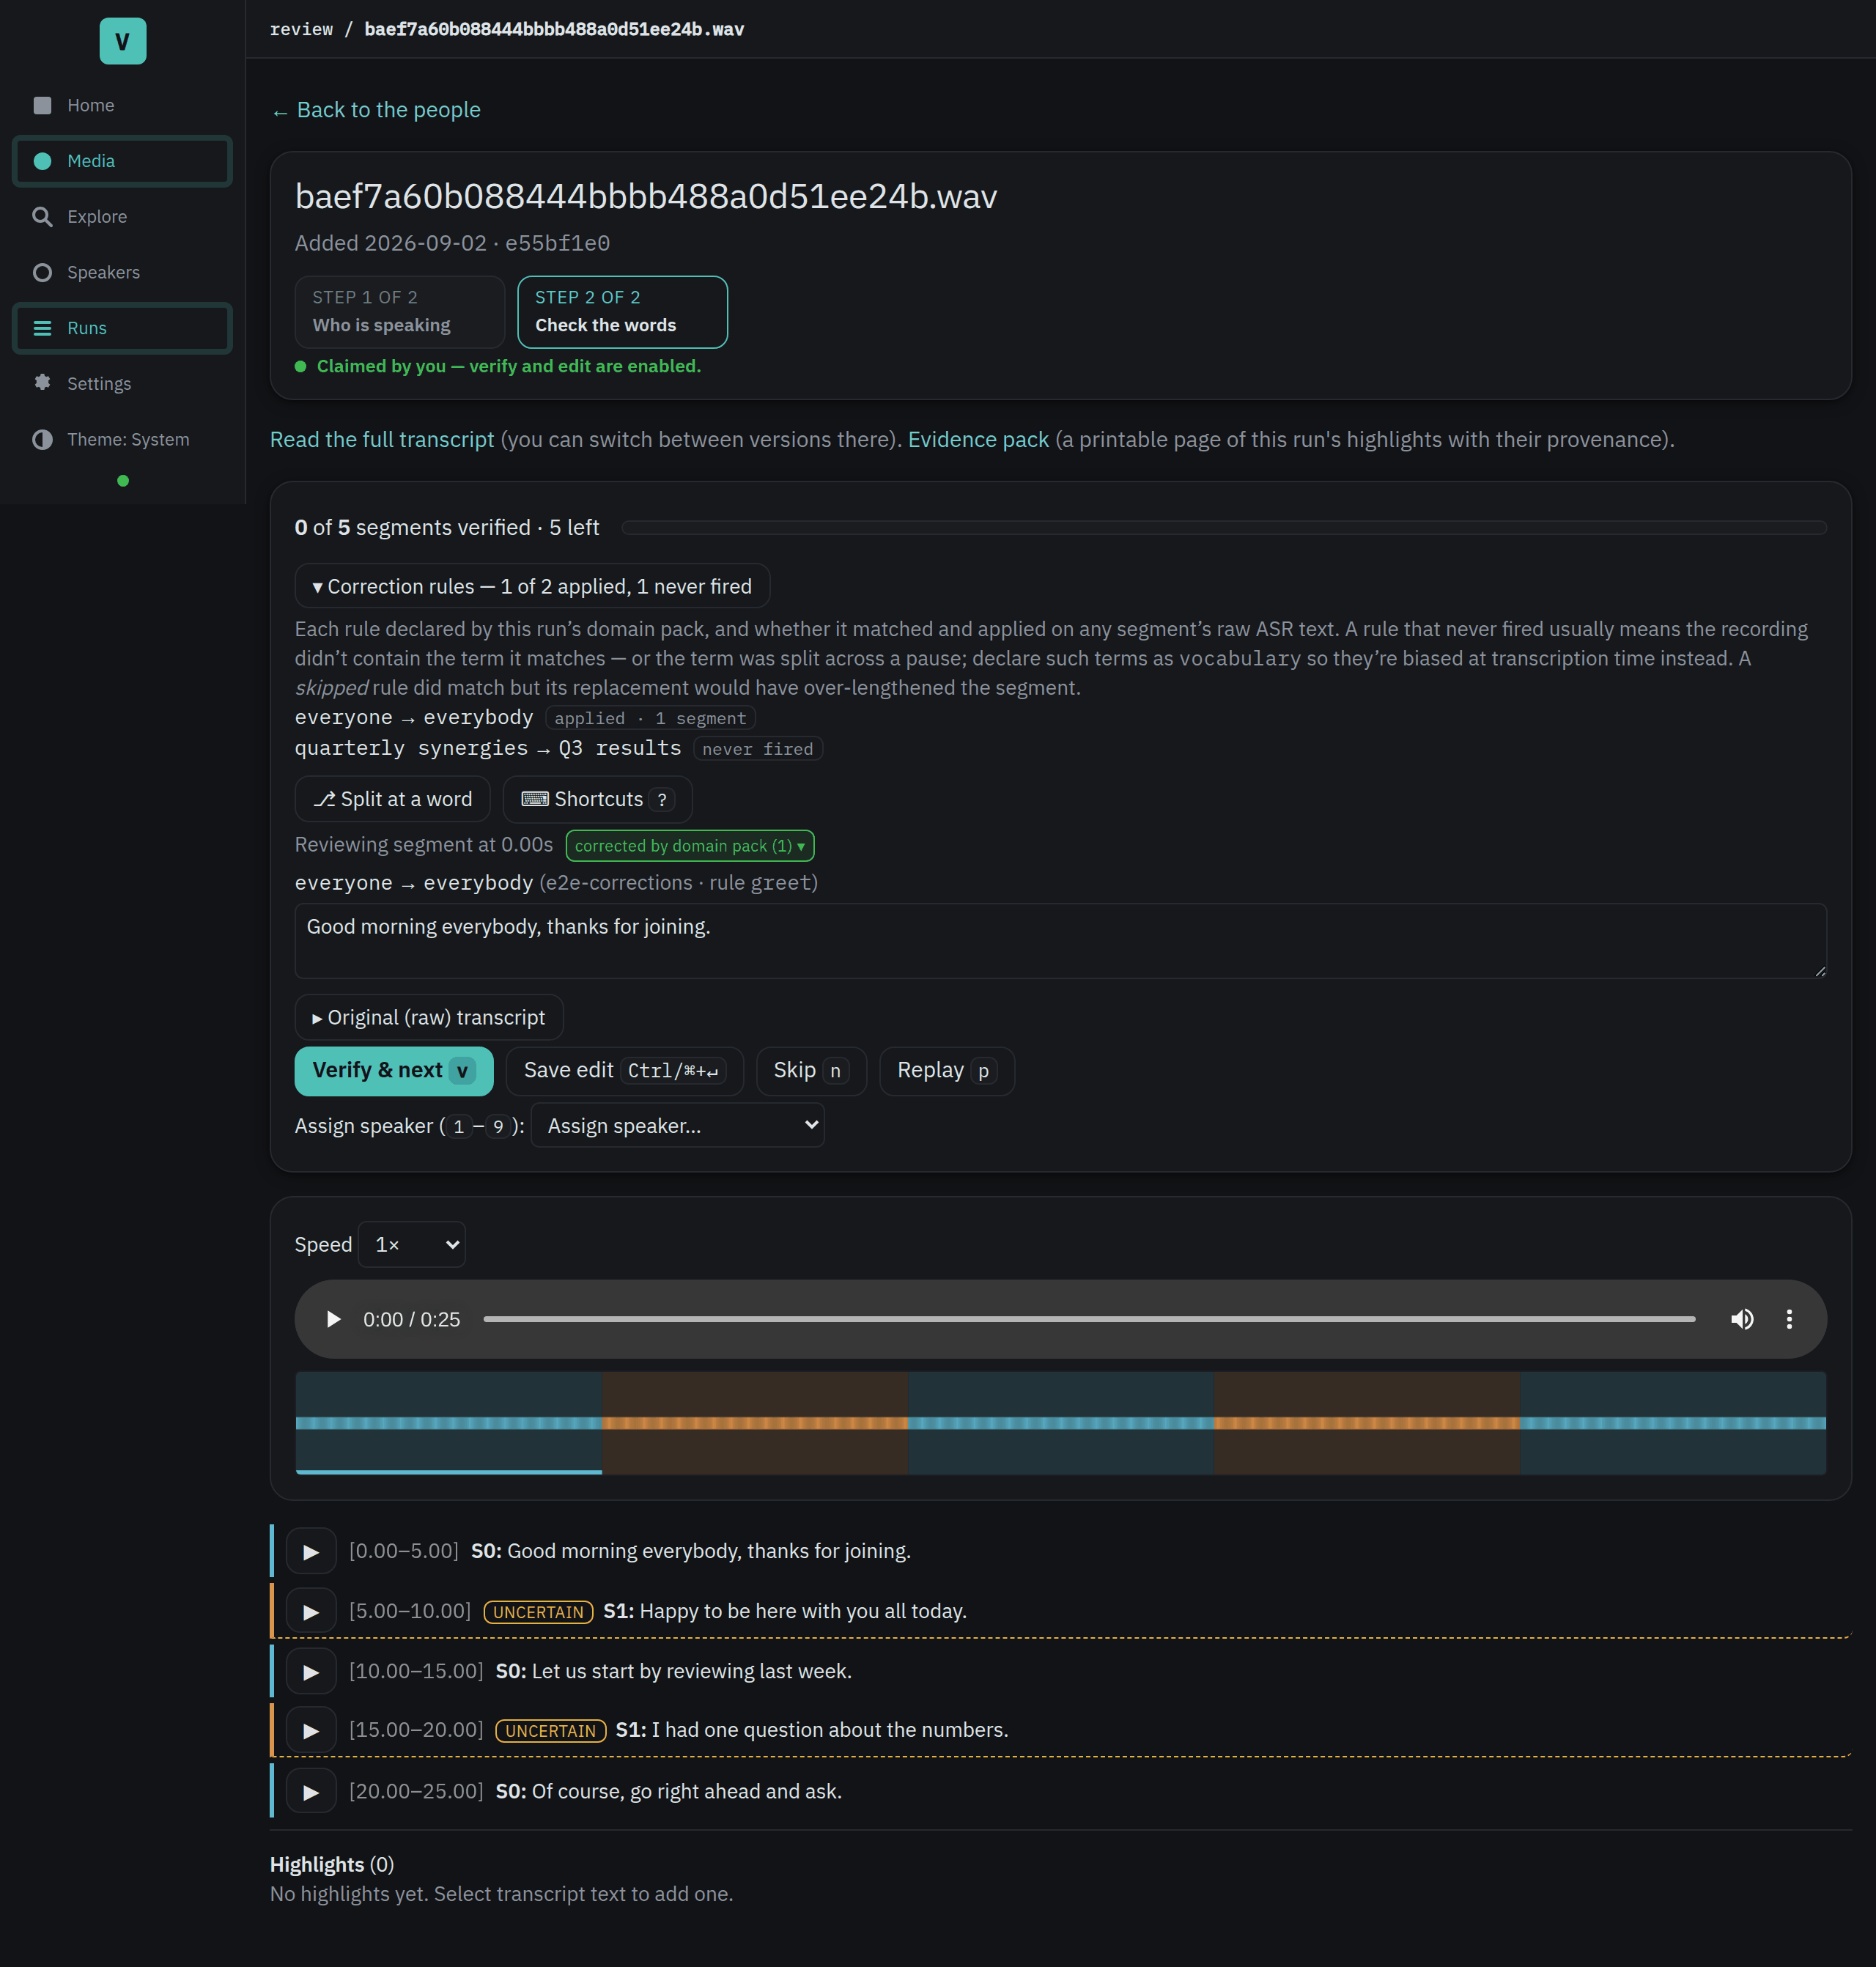
Task: Click the Highlights (0) heading
Action: (x=332, y=1864)
